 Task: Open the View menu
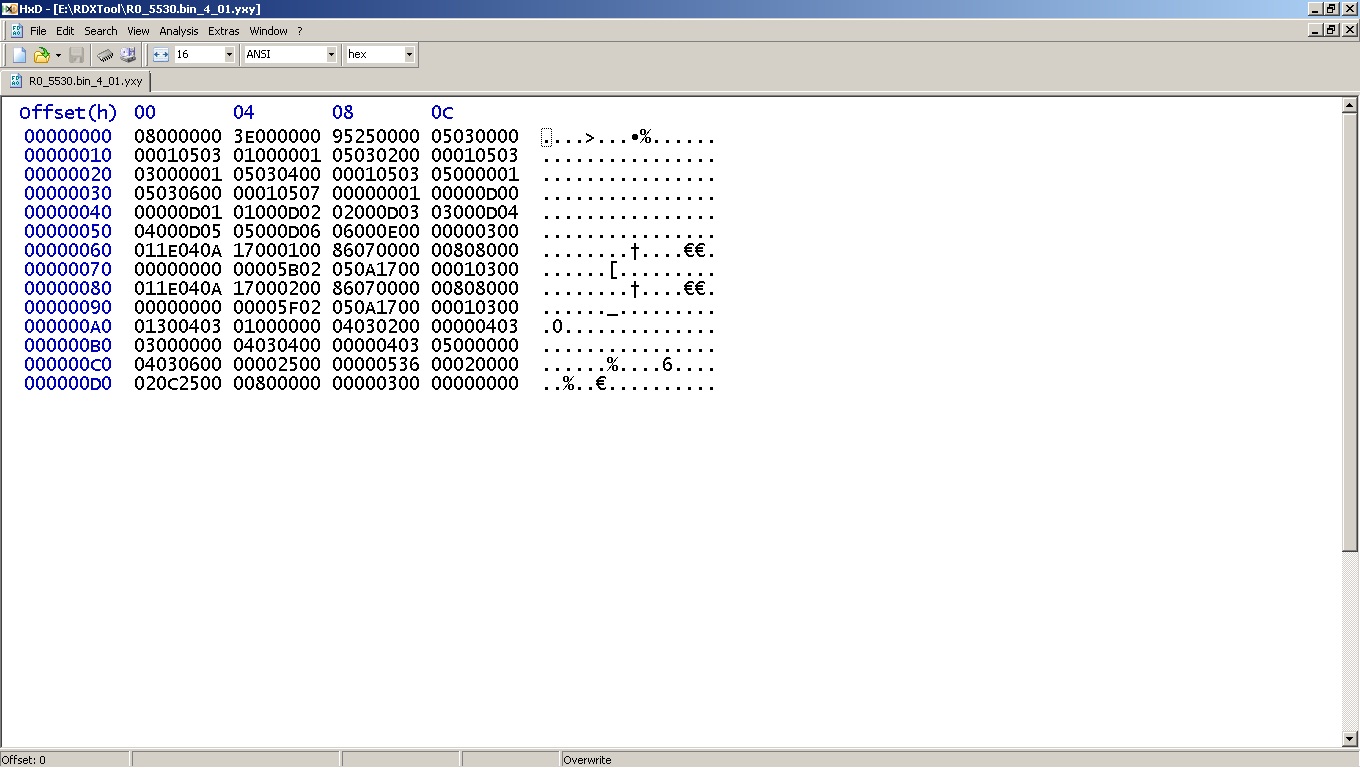point(138,31)
